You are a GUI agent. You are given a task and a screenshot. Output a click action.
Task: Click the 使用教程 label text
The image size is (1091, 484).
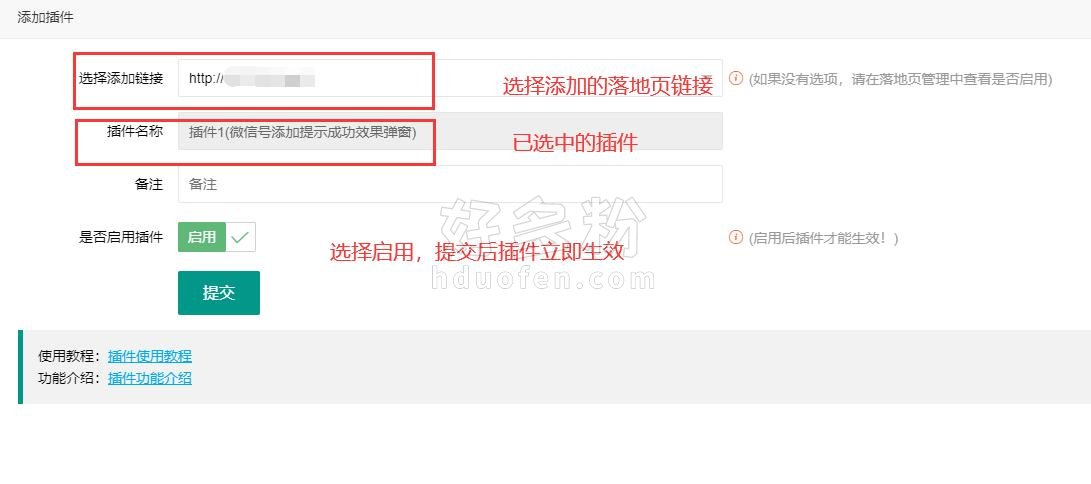click(x=72, y=356)
